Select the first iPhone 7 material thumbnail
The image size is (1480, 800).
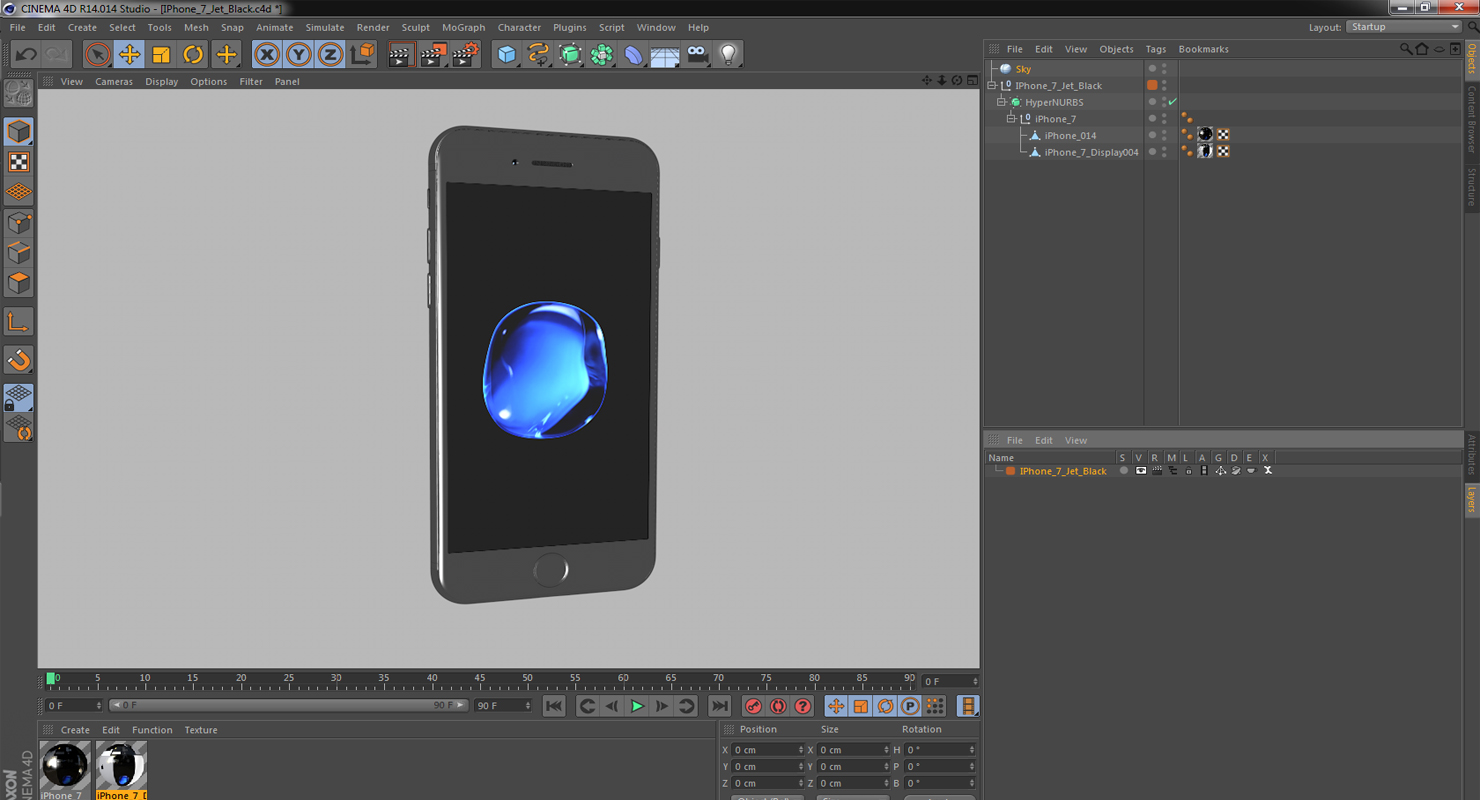pos(65,766)
